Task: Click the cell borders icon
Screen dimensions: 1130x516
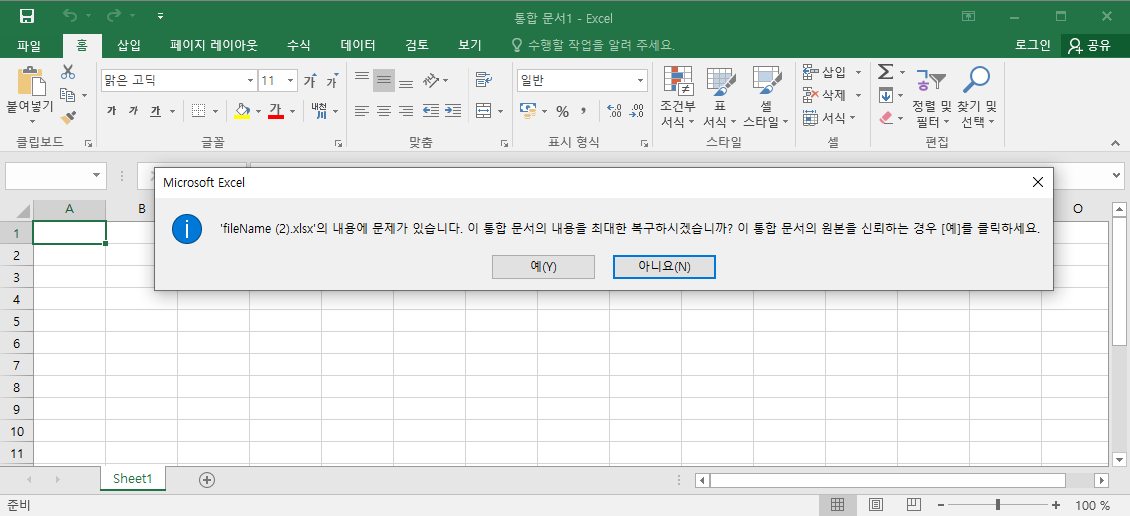Action: click(x=198, y=111)
